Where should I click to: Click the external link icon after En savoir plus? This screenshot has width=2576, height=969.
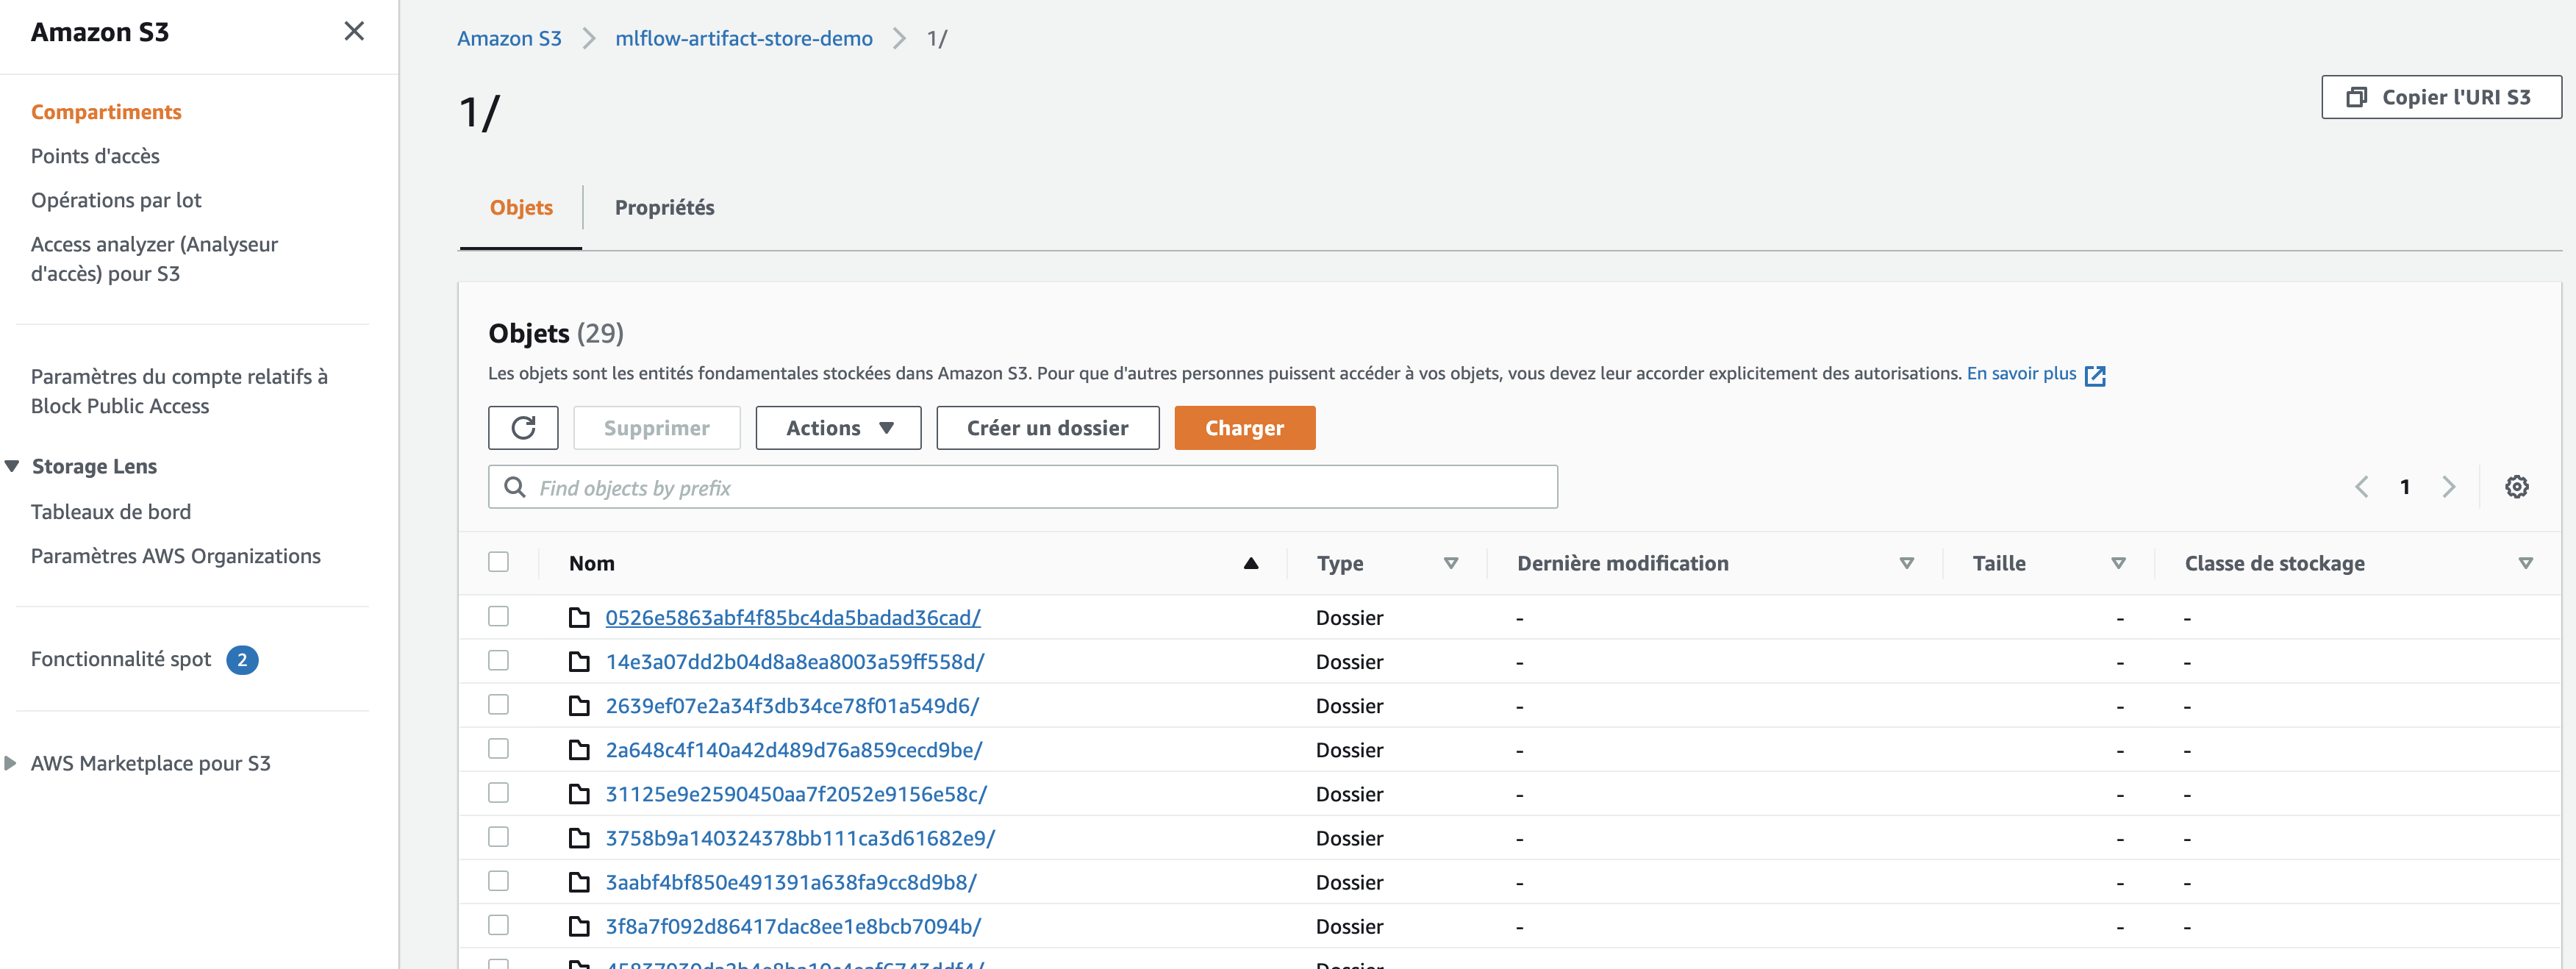(2095, 375)
